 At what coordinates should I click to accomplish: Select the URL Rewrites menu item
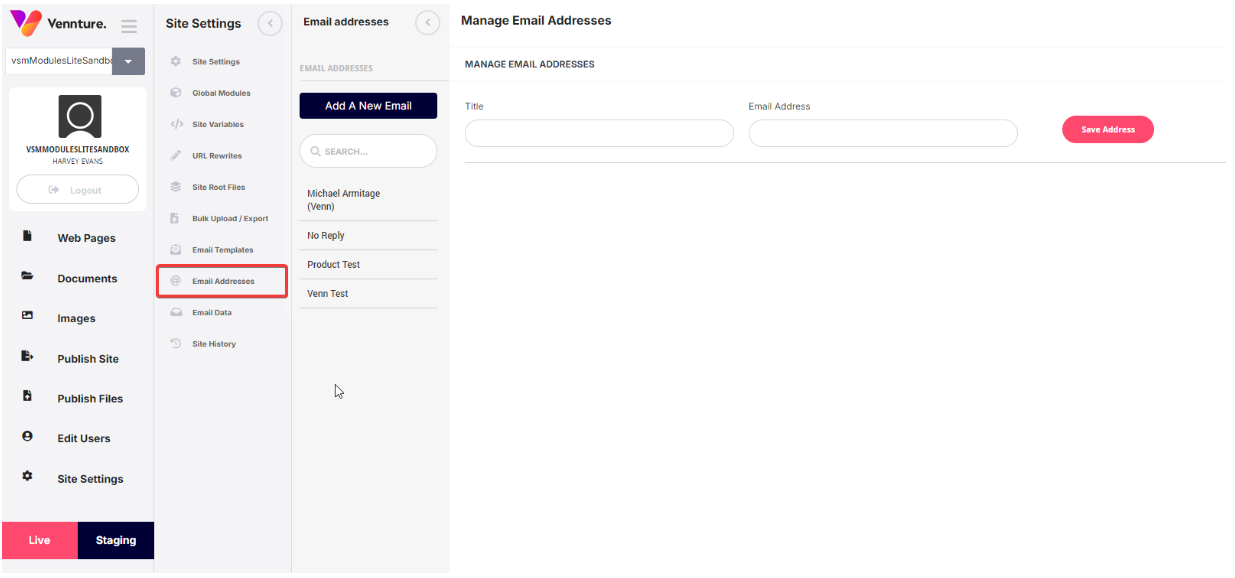[x=217, y=156]
